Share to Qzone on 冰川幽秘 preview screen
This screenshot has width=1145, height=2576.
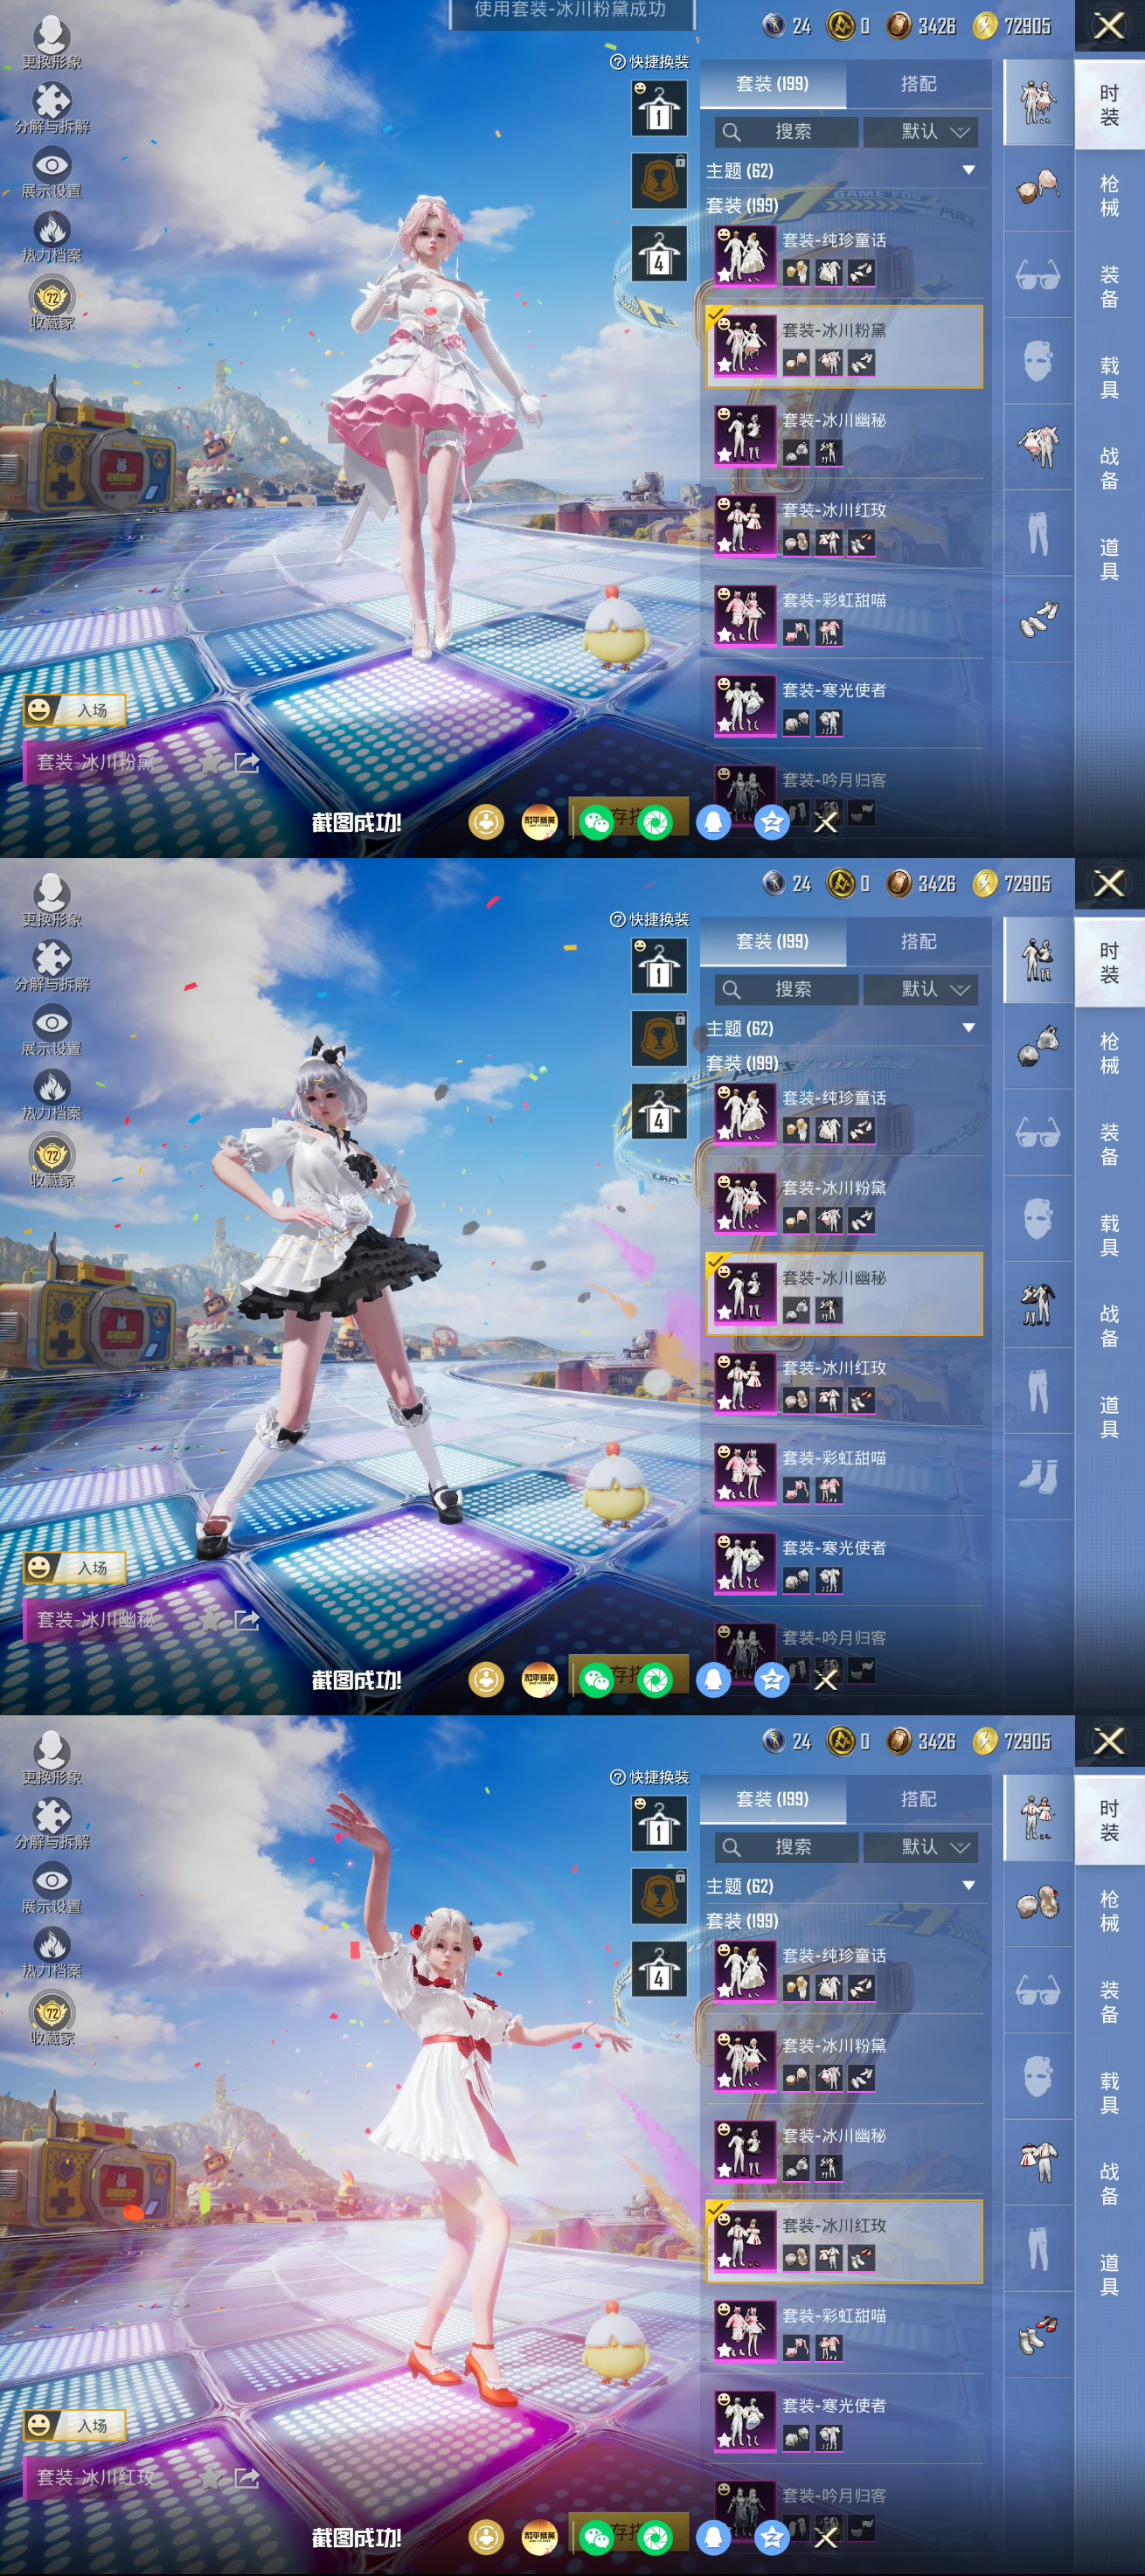771,1680
